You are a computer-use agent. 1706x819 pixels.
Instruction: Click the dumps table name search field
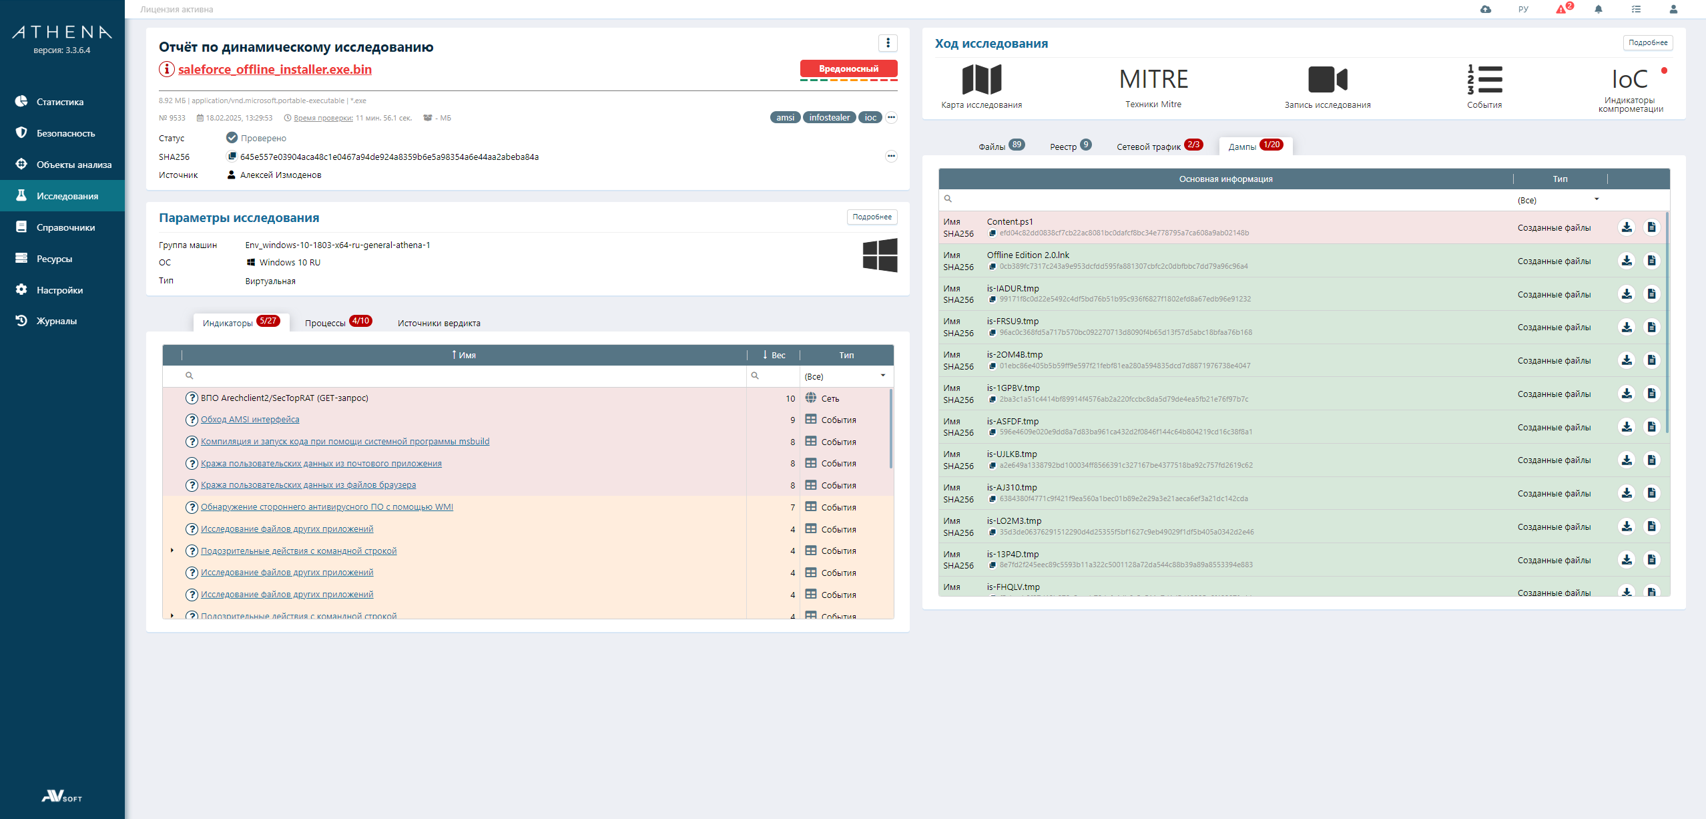[x=1225, y=200]
